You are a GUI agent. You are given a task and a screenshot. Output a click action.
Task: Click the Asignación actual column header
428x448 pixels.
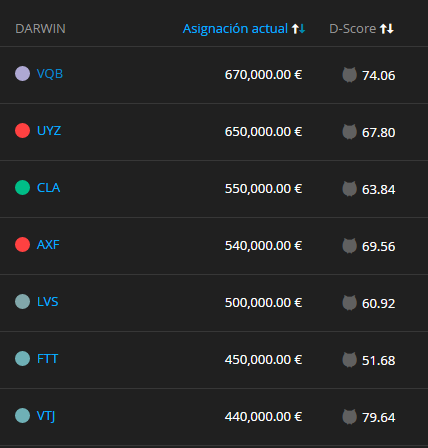point(235,29)
